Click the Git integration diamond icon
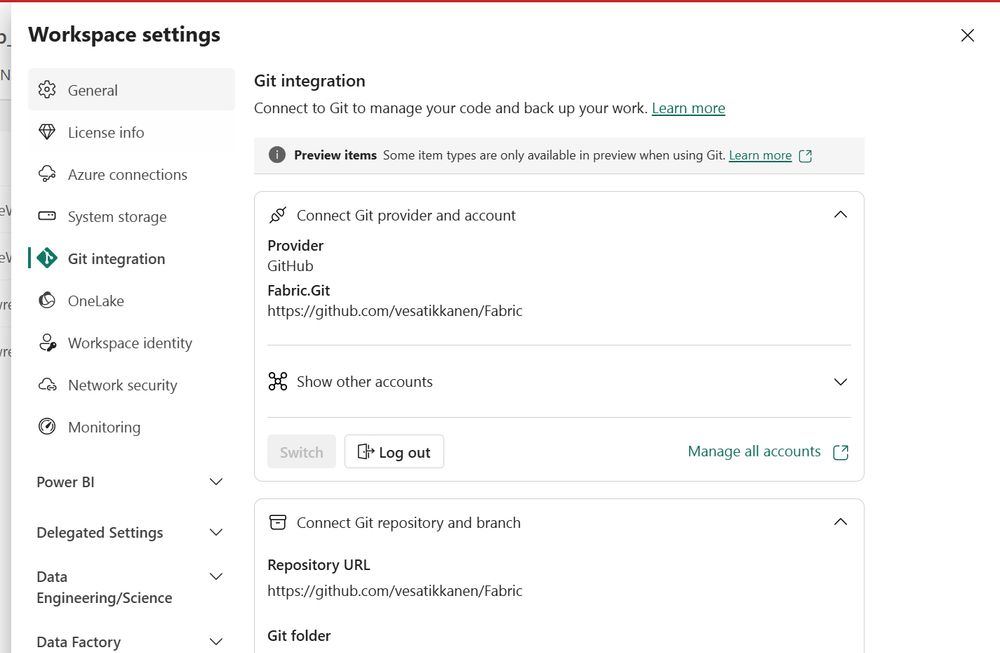Viewport: 1000px width, 653px height. coord(47,258)
